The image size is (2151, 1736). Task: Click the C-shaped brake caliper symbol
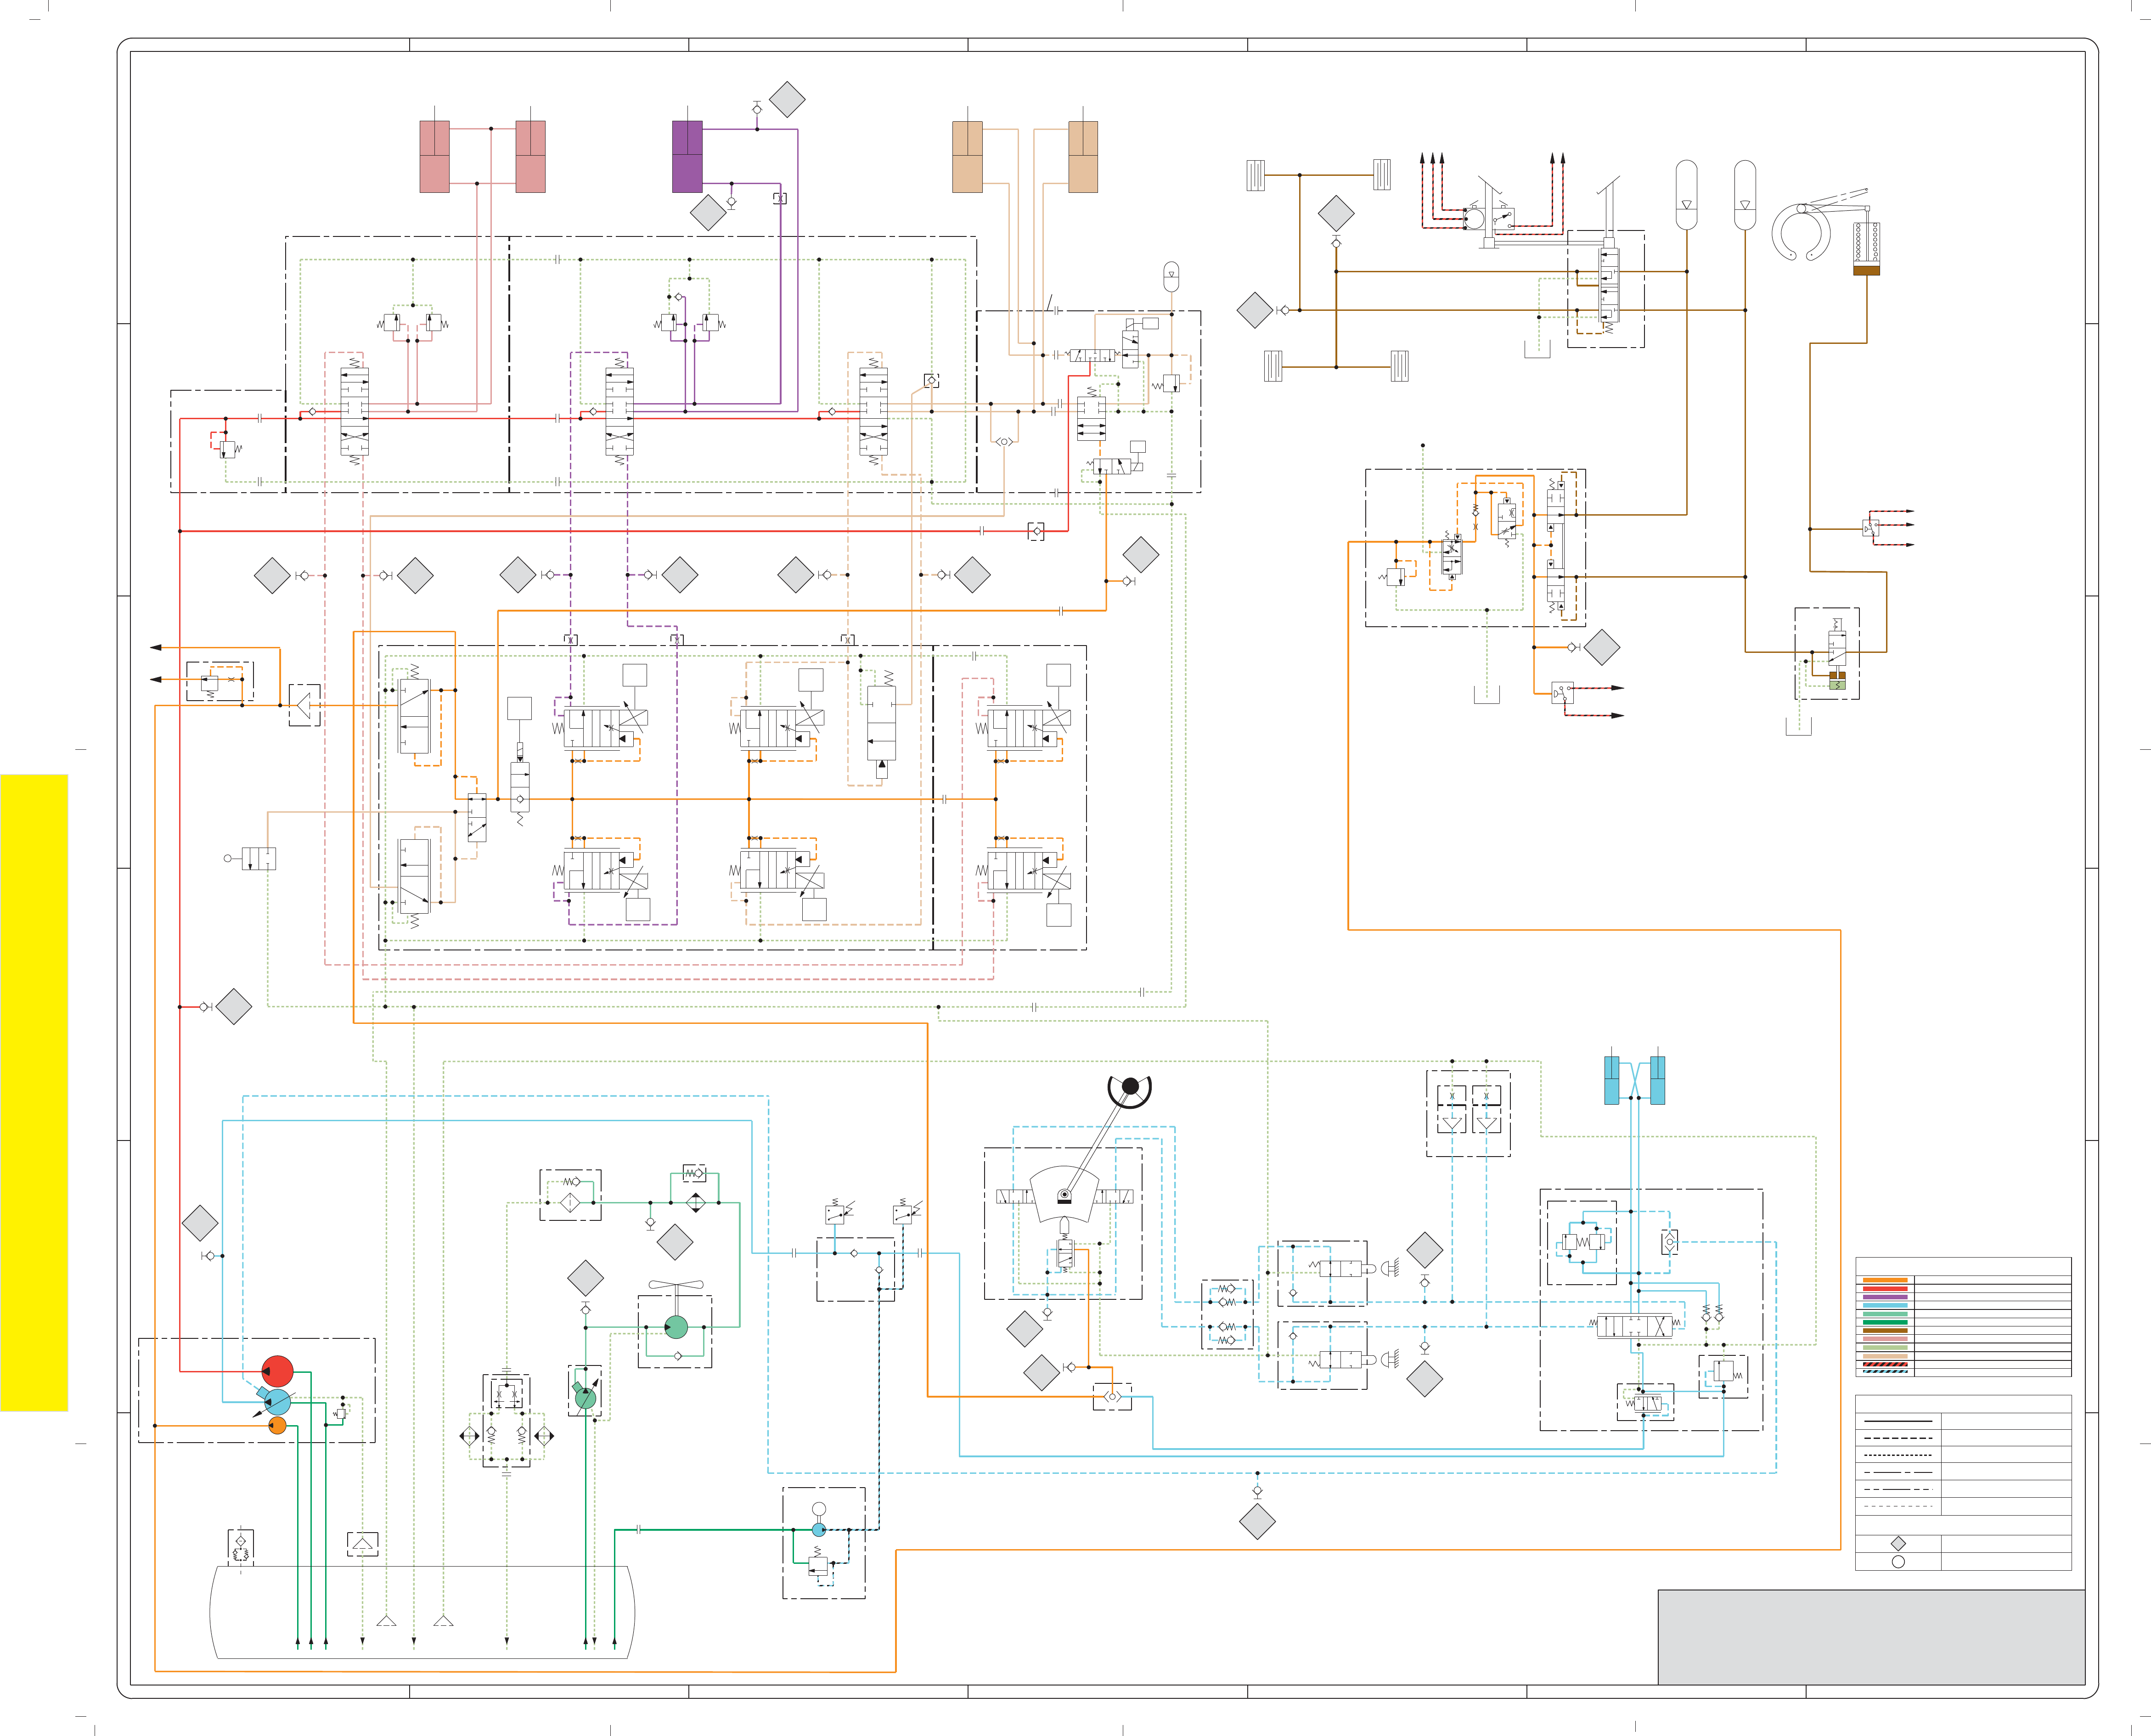(1802, 233)
